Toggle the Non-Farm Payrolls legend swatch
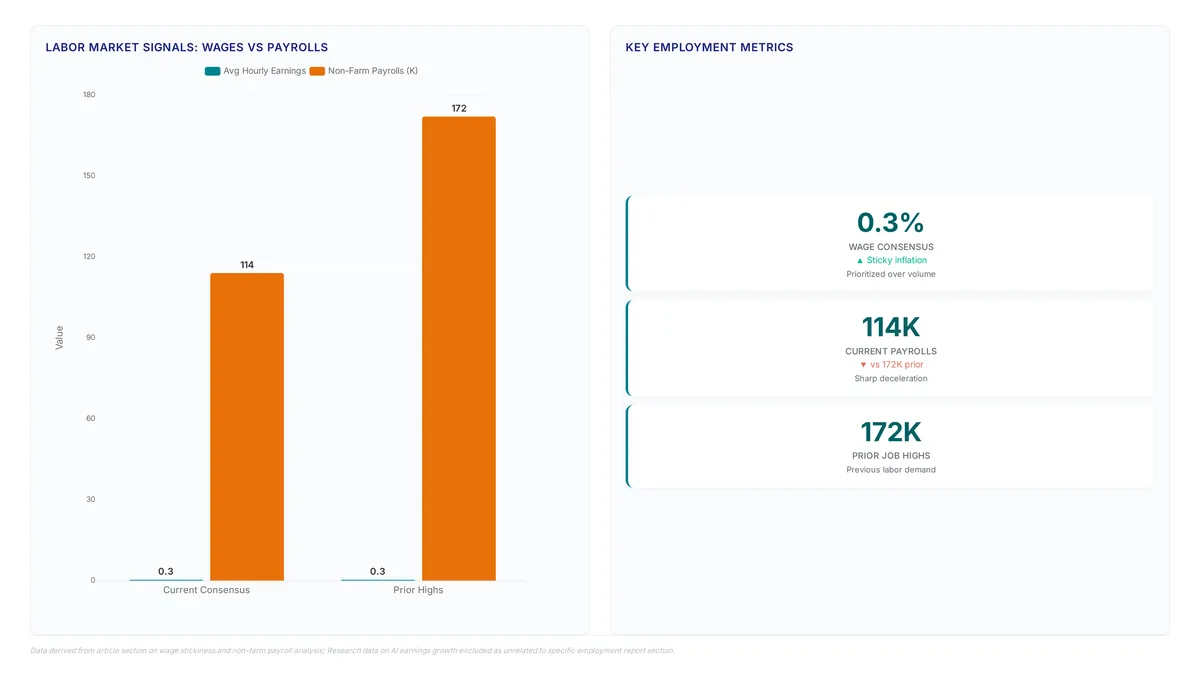 [317, 71]
